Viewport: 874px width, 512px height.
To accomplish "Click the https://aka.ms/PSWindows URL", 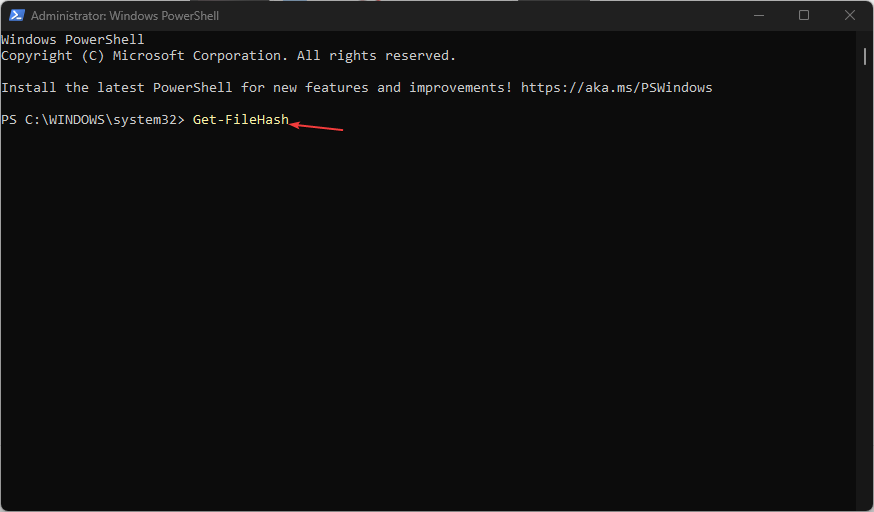I will pyautogui.click(x=616, y=87).
